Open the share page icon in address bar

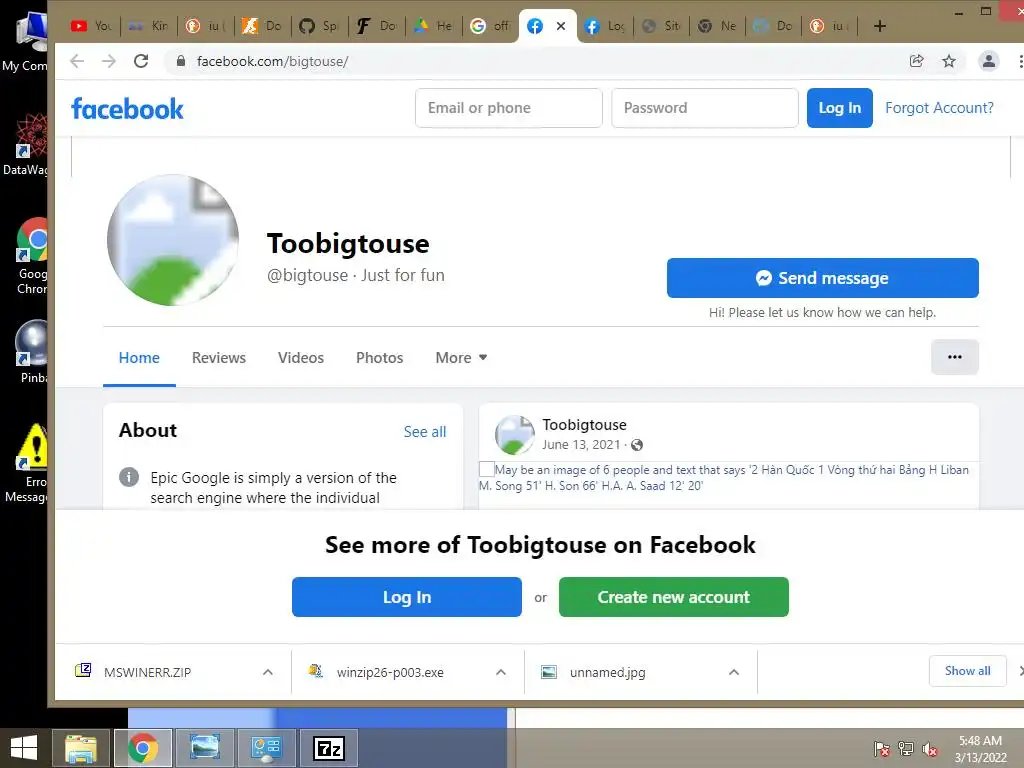(916, 61)
